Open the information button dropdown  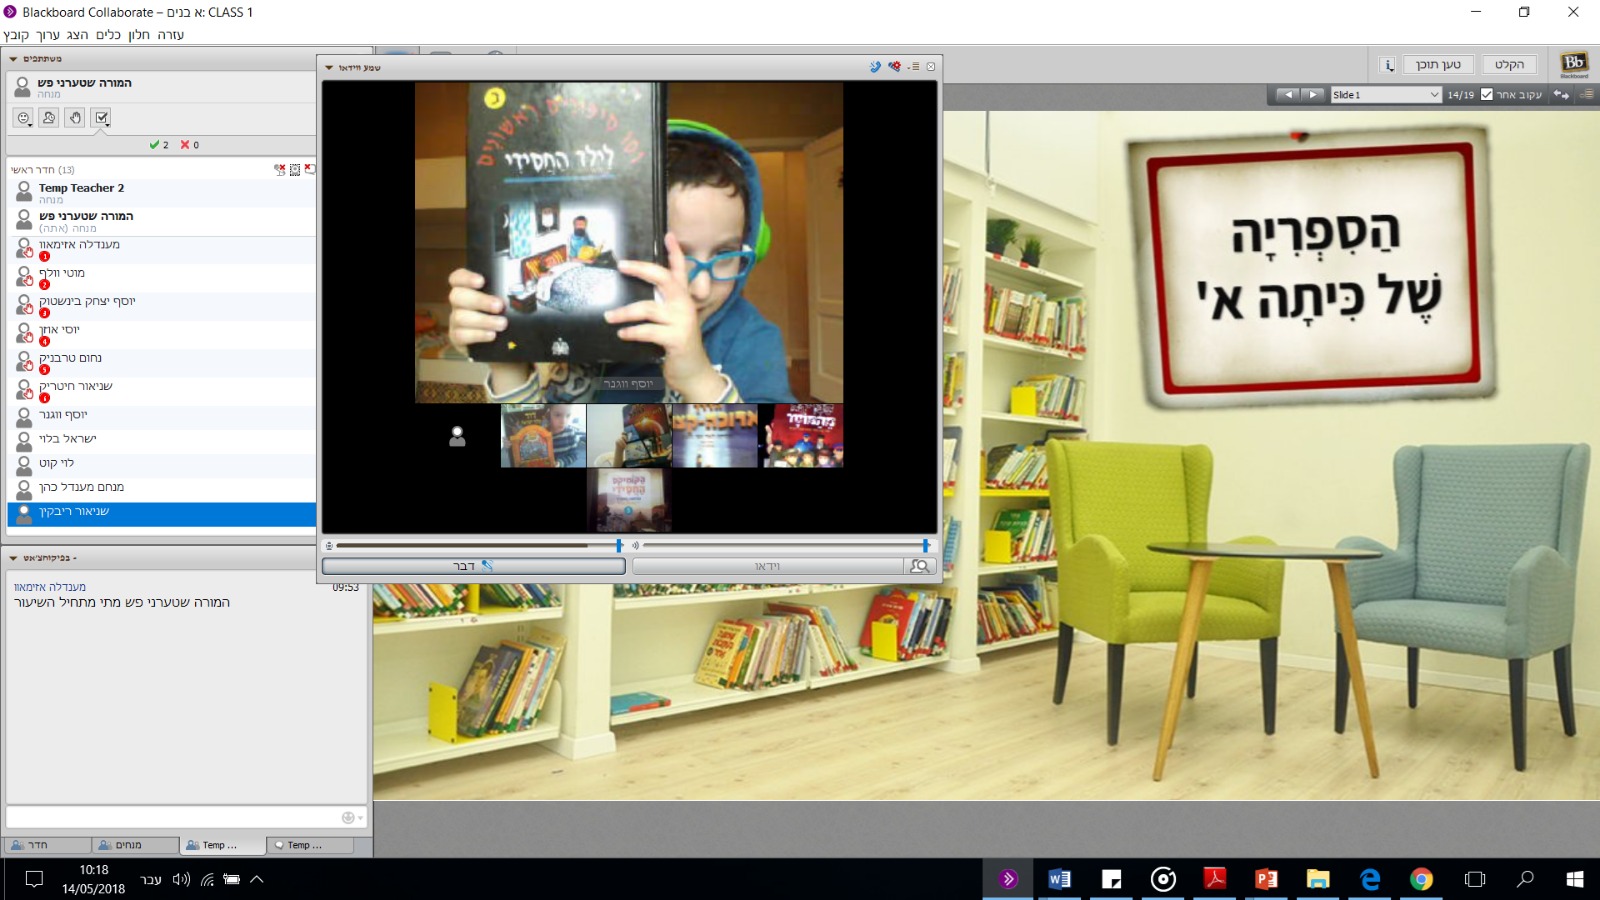pos(1387,65)
